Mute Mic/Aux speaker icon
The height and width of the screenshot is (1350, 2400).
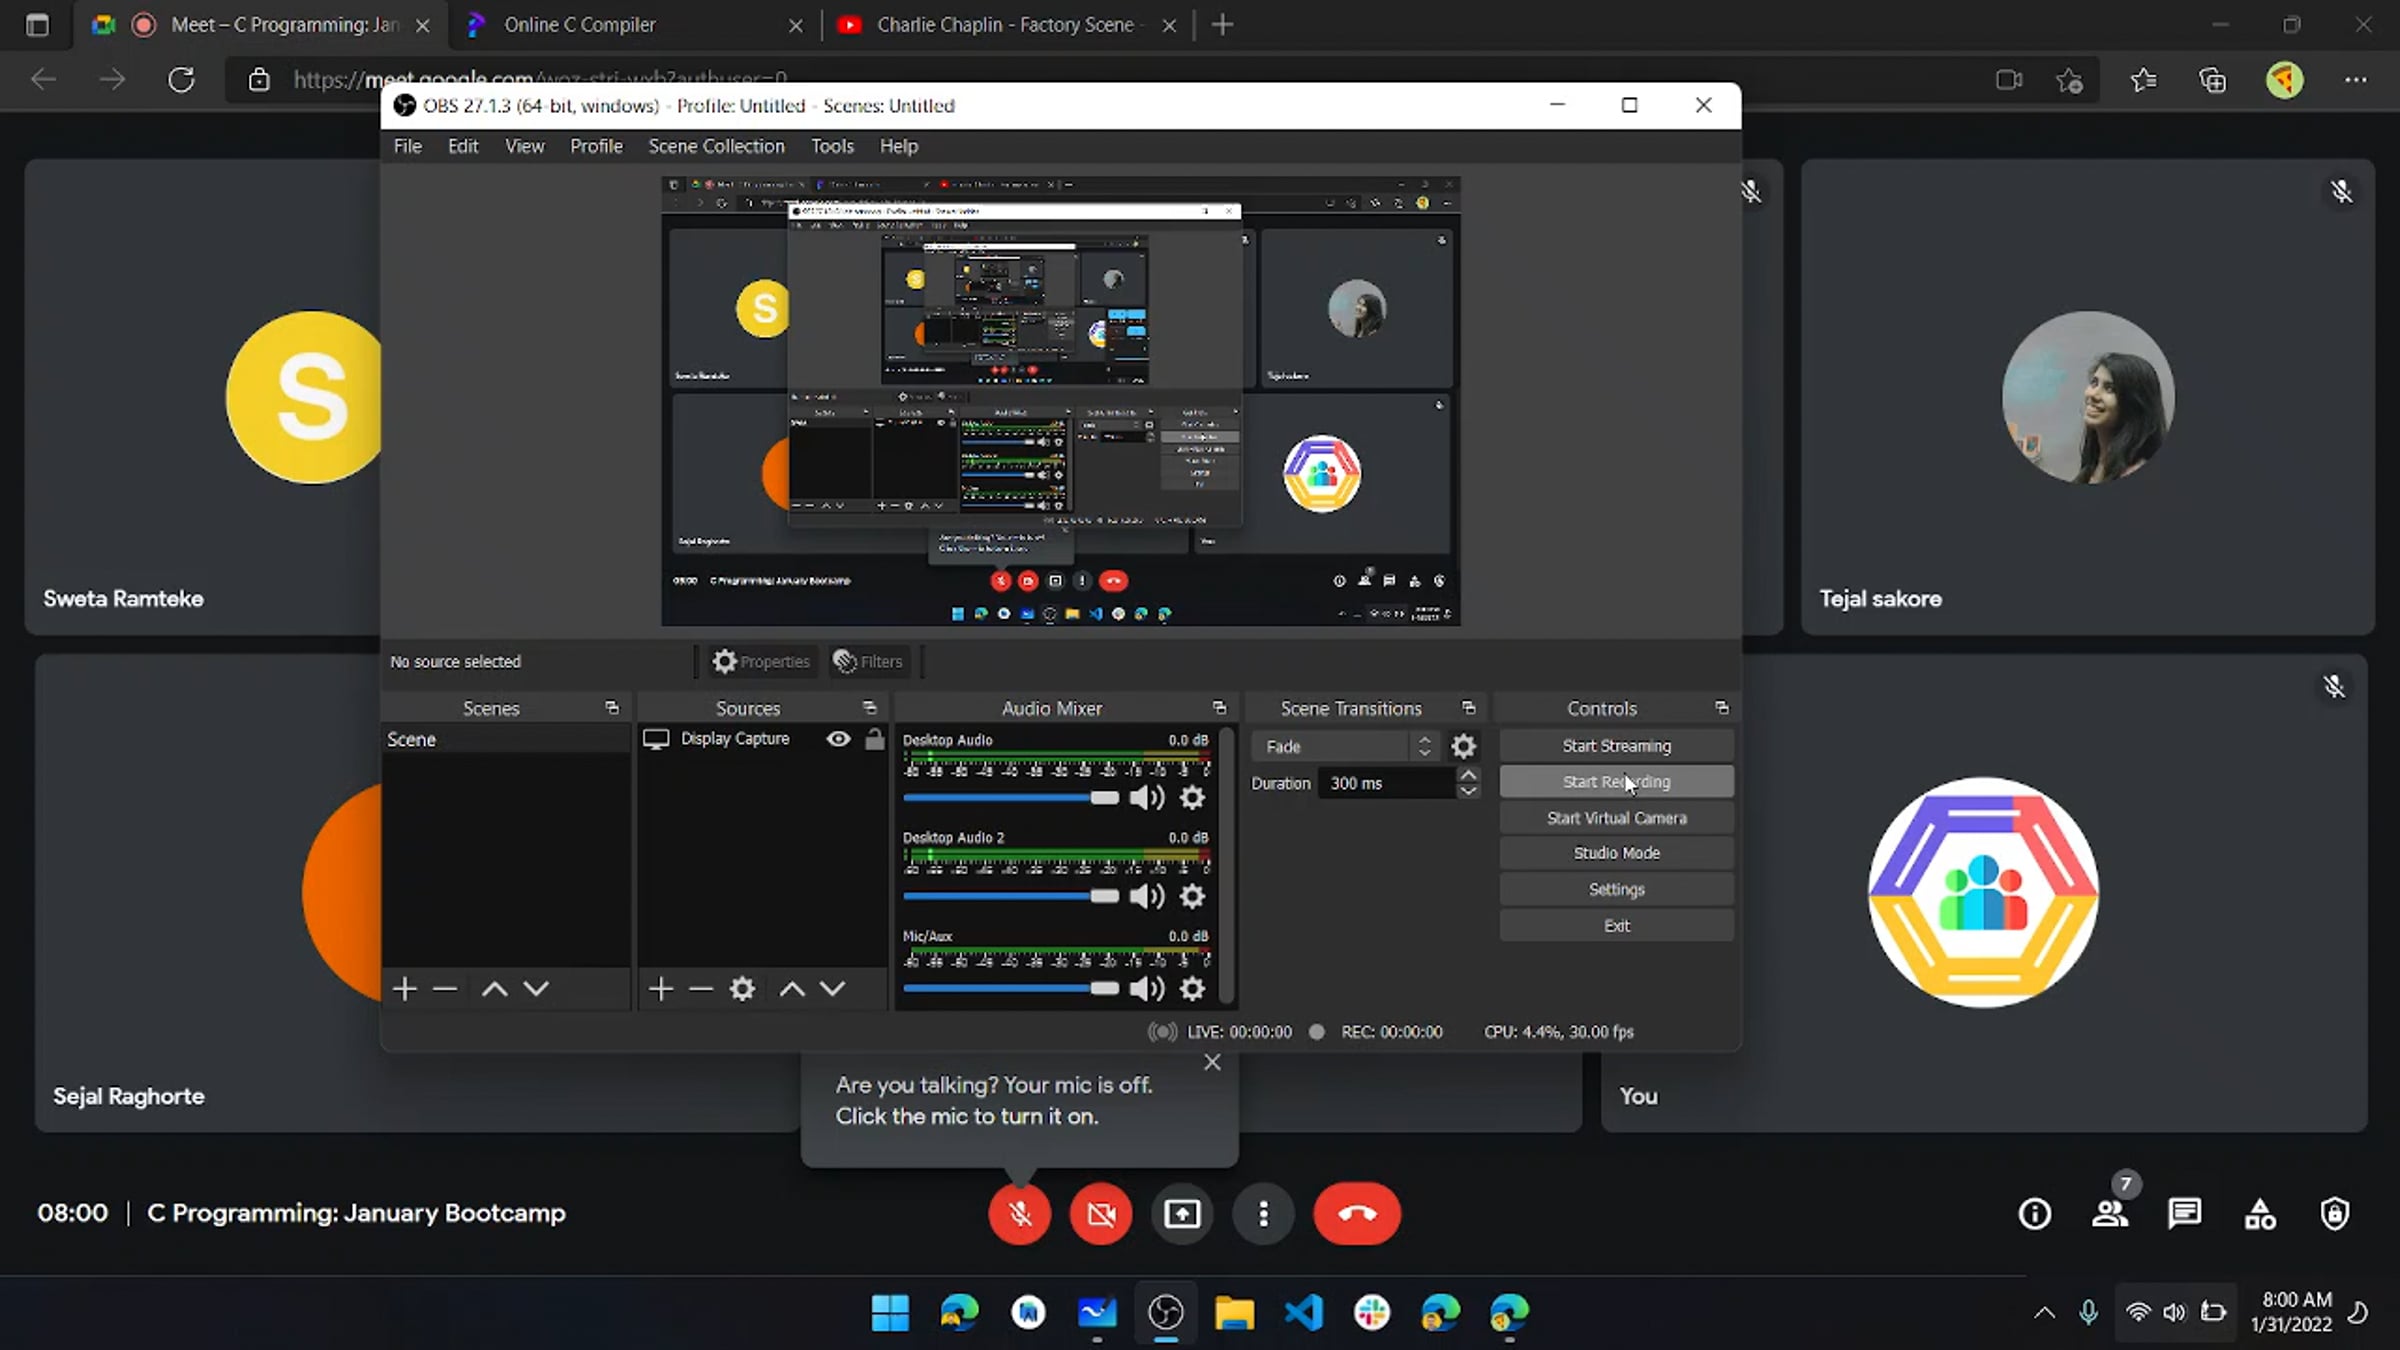click(x=1146, y=988)
